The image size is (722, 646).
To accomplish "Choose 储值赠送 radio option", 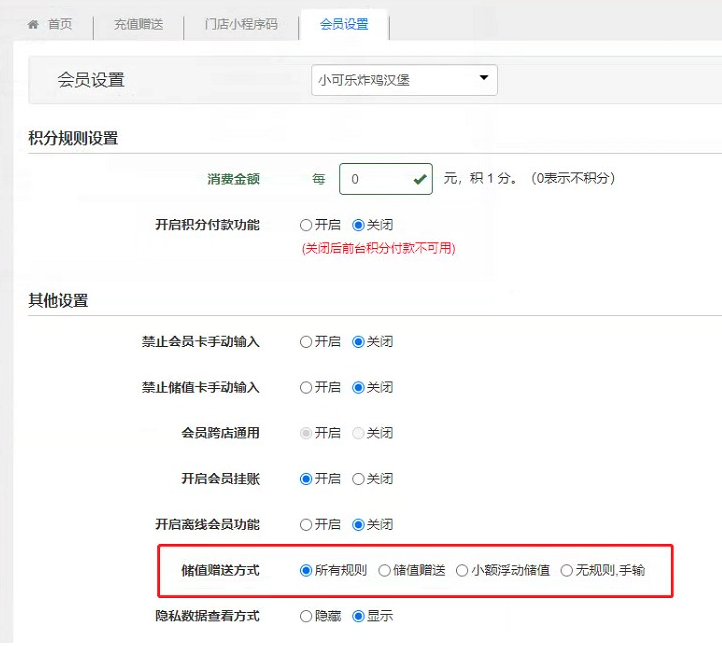I will pyautogui.click(x=385, y=570).
